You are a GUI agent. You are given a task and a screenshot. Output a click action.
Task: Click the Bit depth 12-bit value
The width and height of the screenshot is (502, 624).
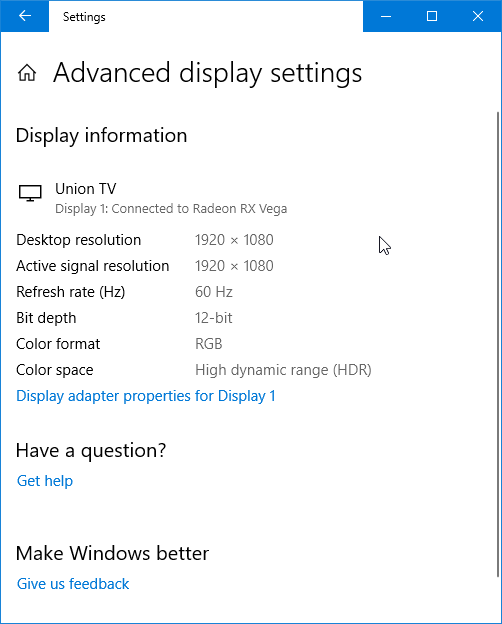[x=213, y=318]
